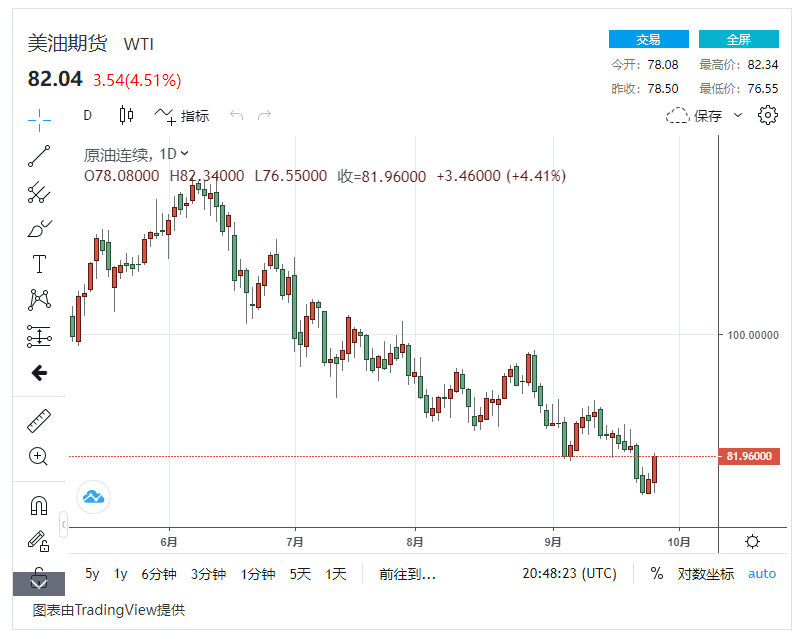Open the candlestick chart style picker
This screenshot has height=633, width=804.
pos(126,115)
